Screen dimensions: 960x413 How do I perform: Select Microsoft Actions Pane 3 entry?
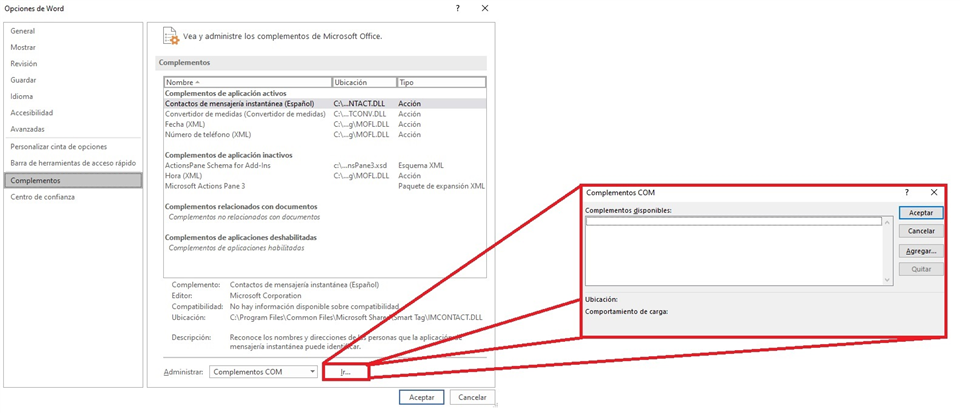click(x=205, y=186)
